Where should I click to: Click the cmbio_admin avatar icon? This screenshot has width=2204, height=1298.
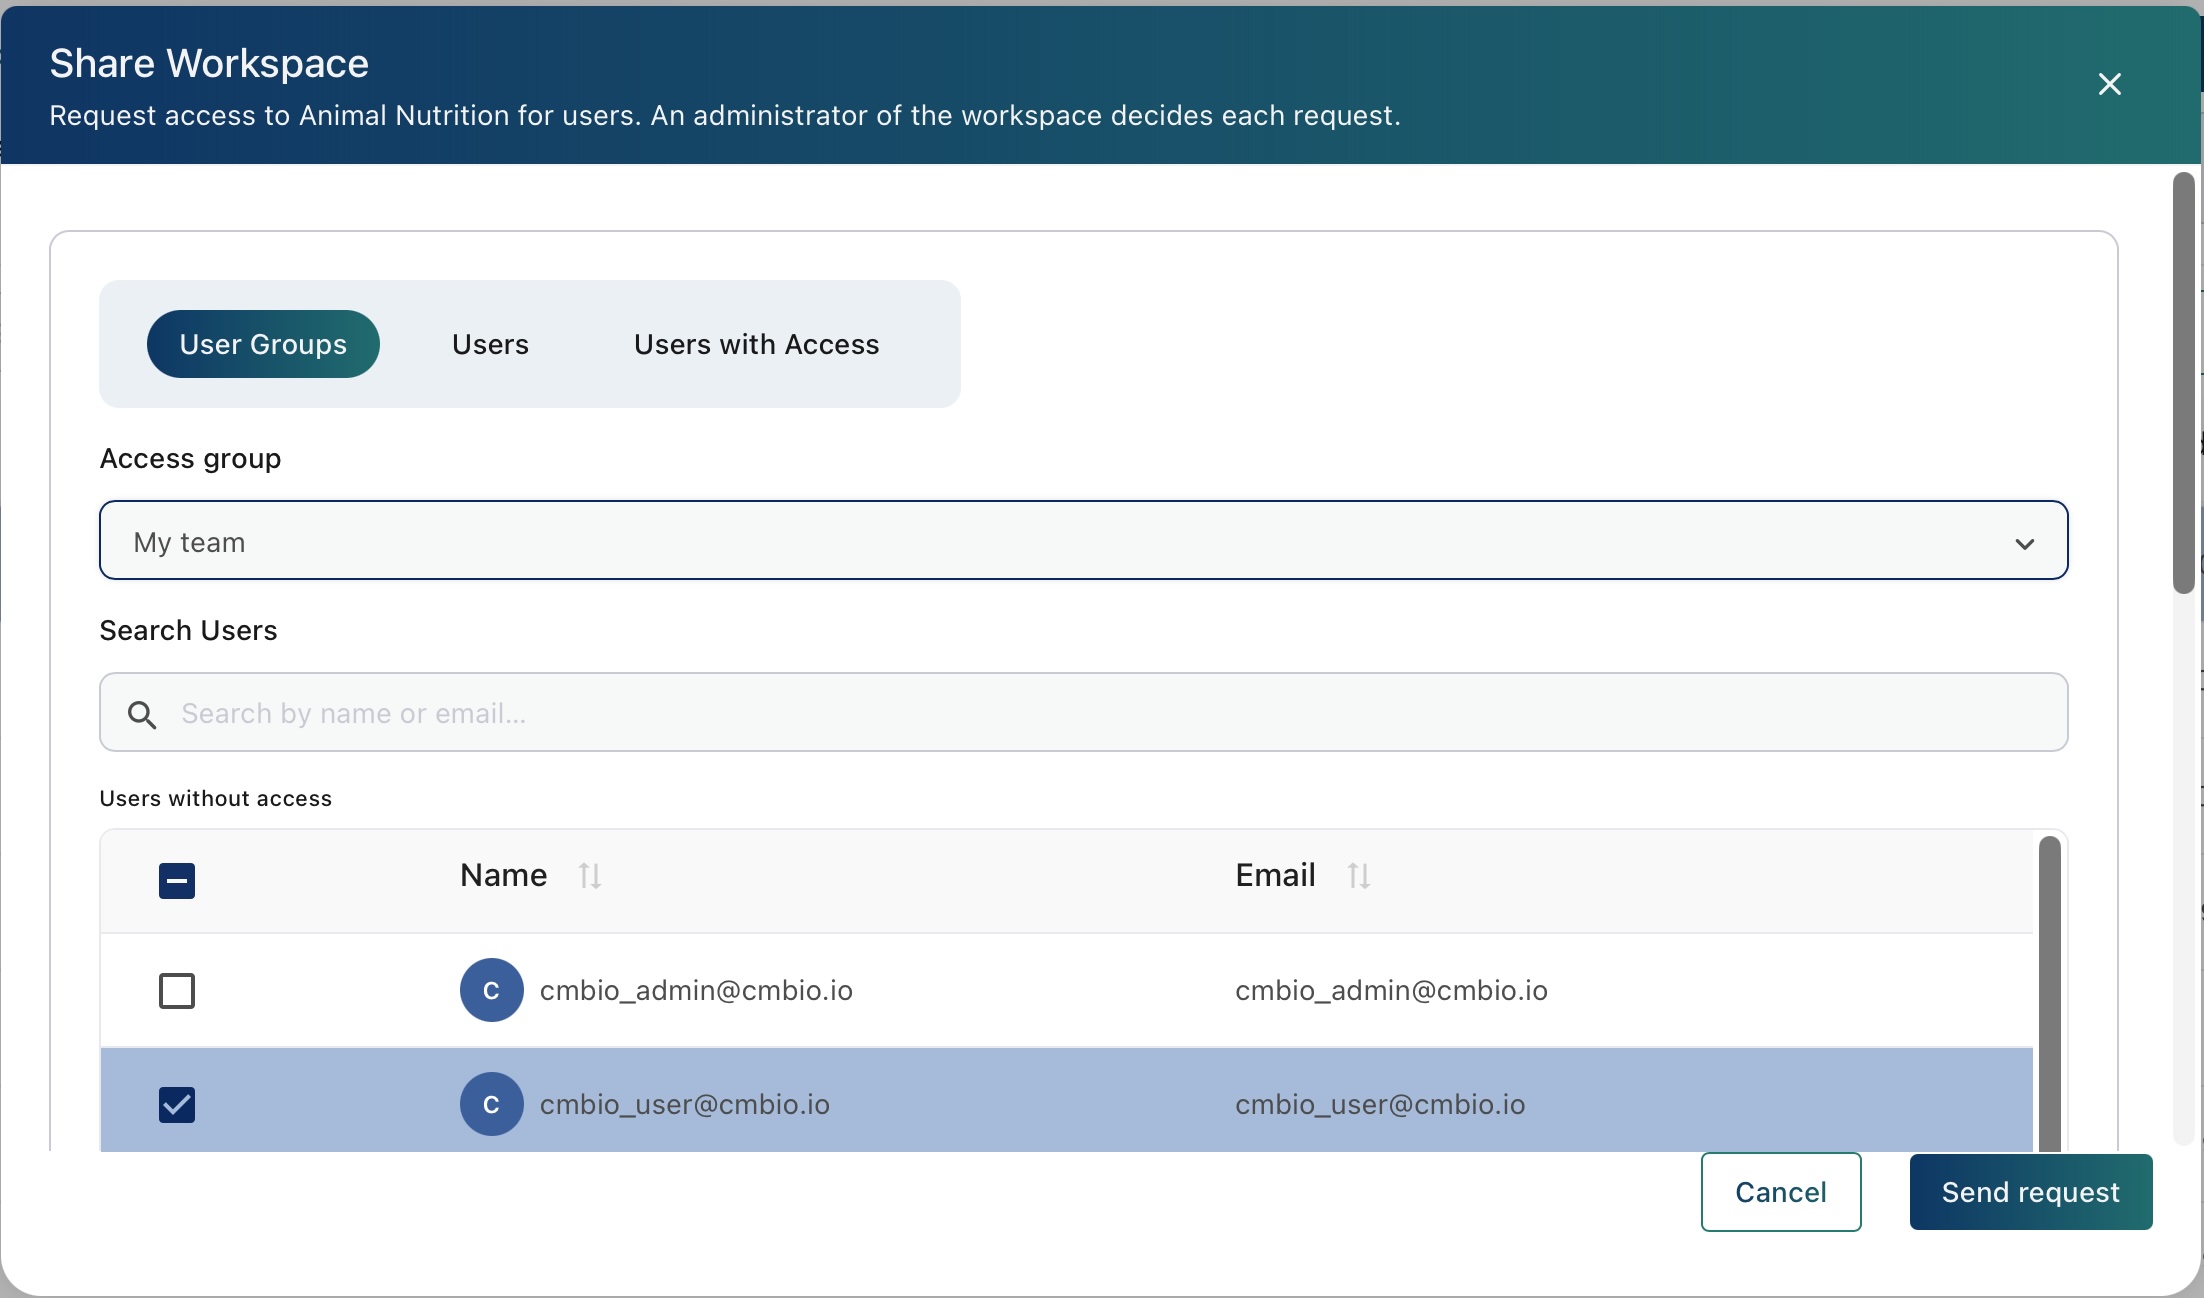(x=492, y=990)
